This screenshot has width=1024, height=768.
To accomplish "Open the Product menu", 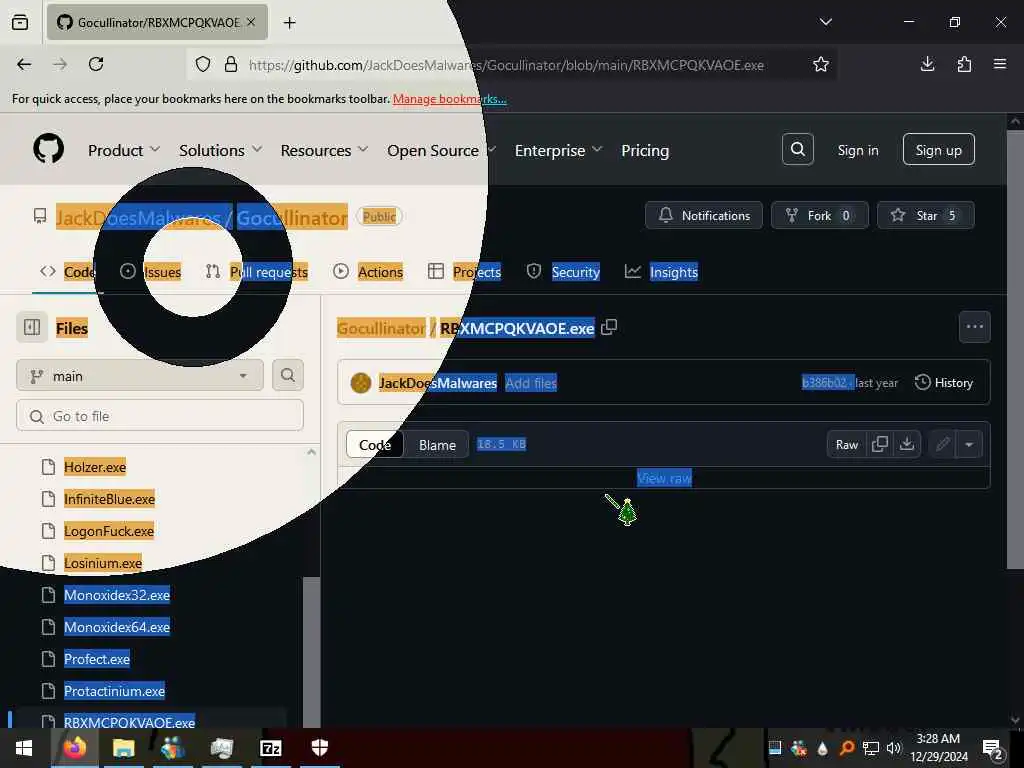I will point(123,150).
